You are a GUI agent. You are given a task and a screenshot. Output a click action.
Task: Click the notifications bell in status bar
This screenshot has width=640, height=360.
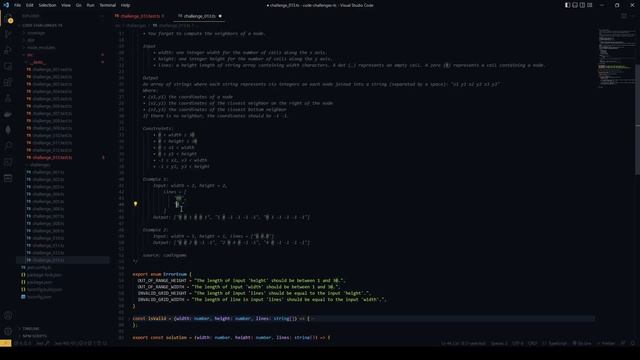[x=633, y=343]
